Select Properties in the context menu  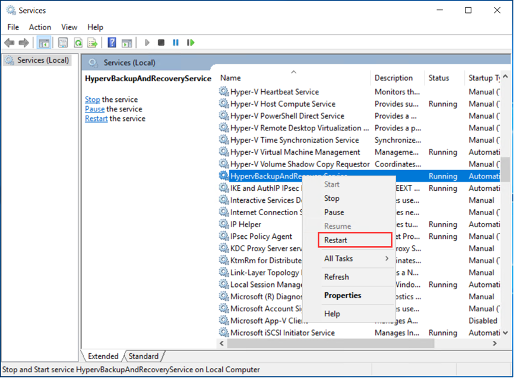coord(343,295)
